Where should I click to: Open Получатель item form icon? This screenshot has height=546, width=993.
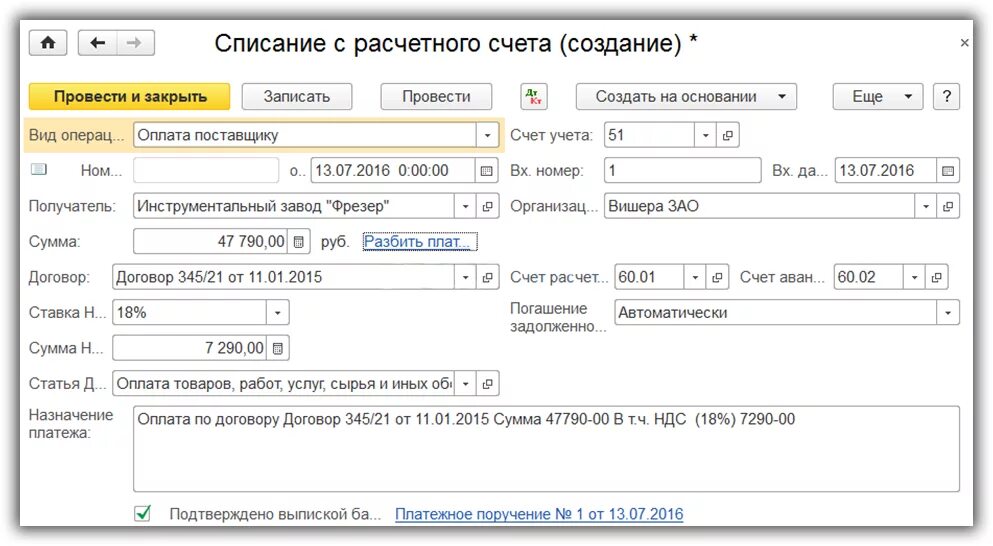(487, 206)
